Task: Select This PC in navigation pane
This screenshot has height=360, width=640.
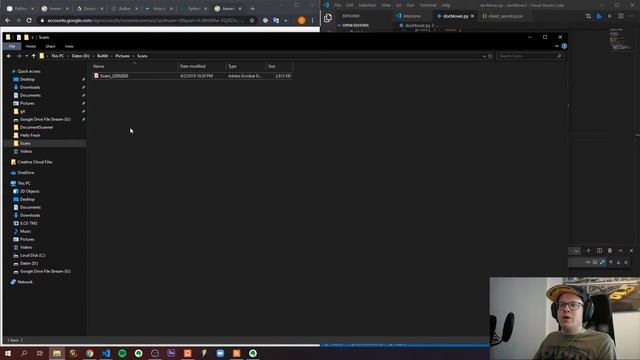Action: pos(24,183)
